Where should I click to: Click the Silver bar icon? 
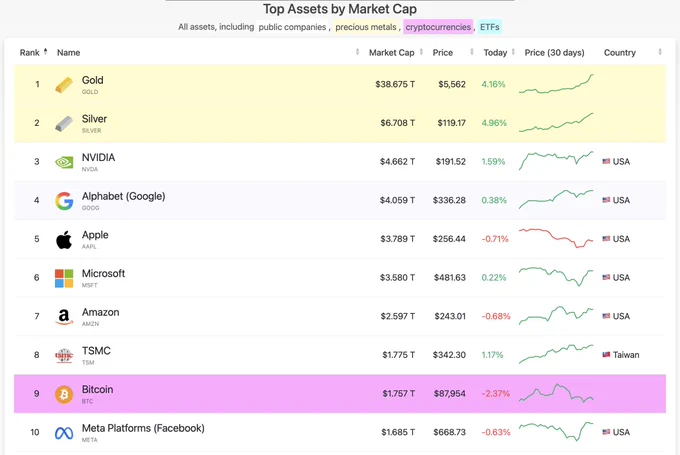(x=64, y=124)
